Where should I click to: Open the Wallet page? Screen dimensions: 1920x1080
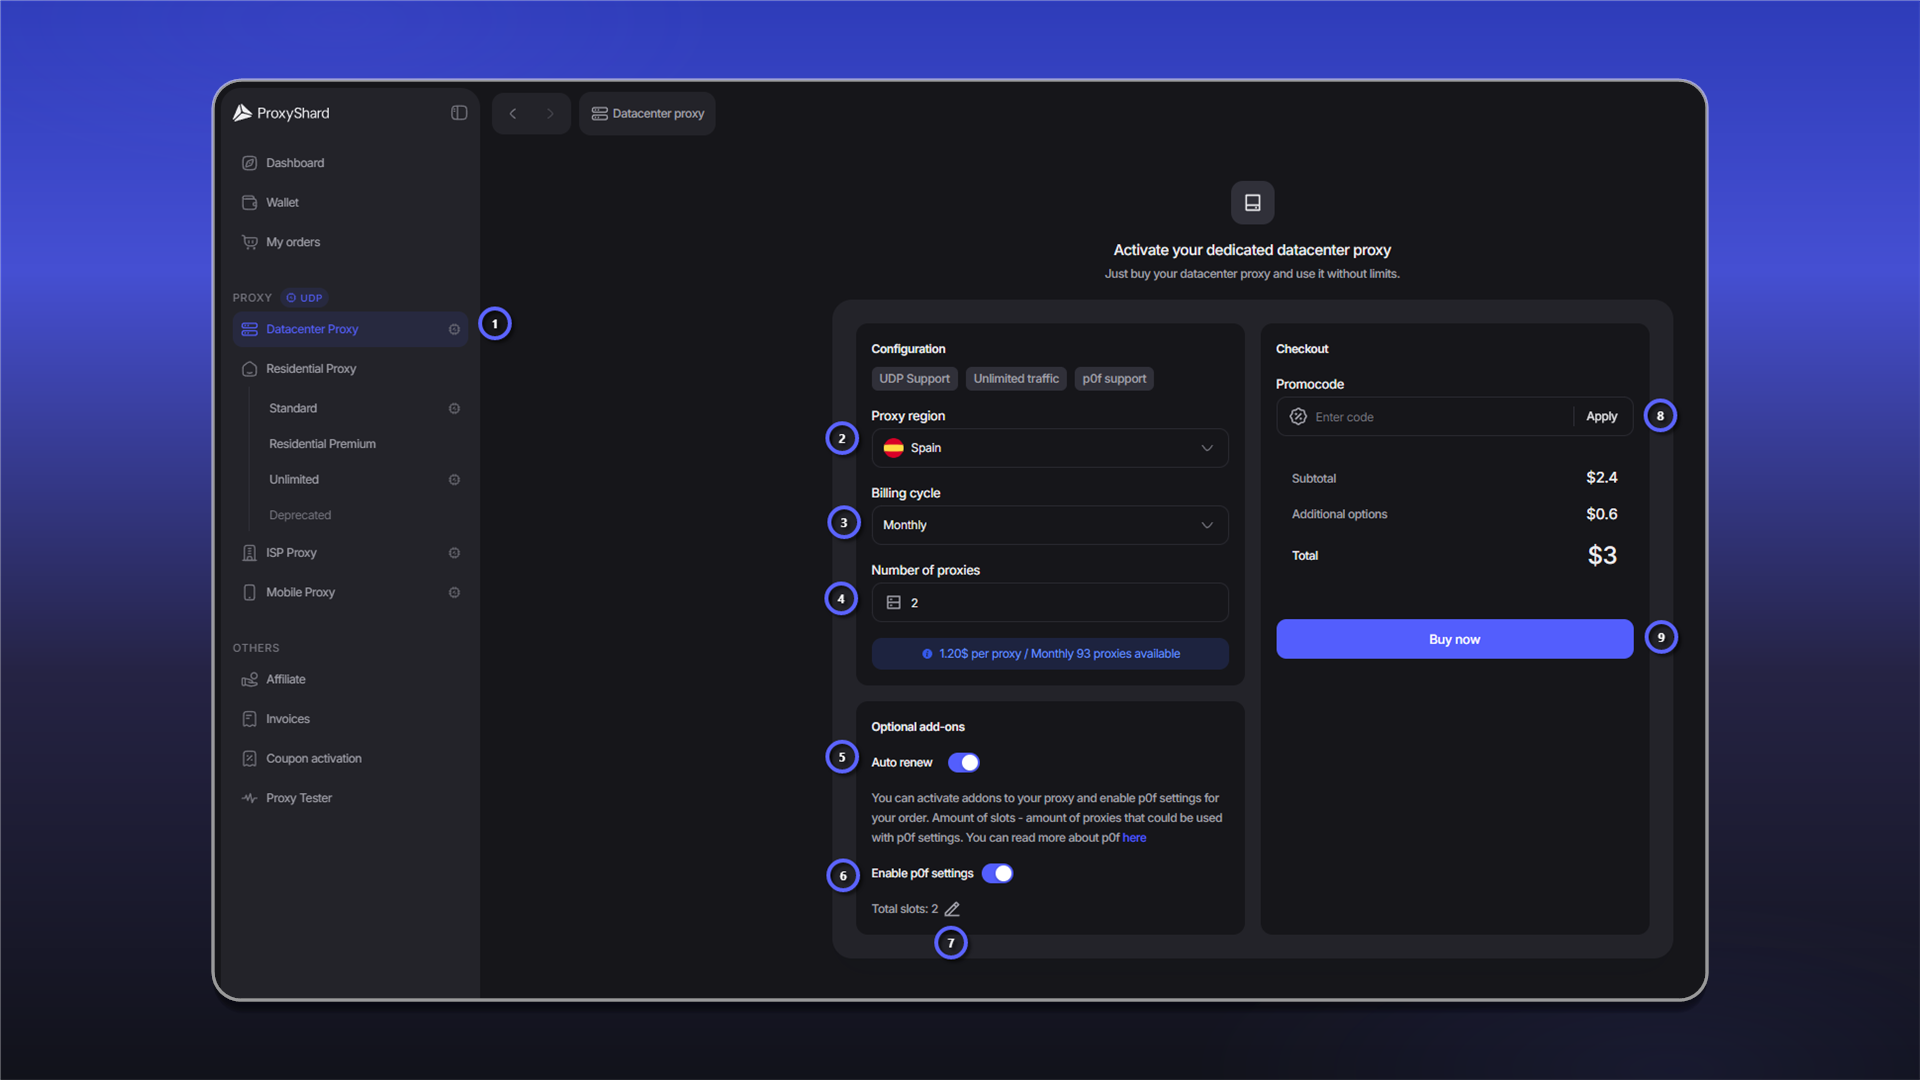tap(350, 203)
